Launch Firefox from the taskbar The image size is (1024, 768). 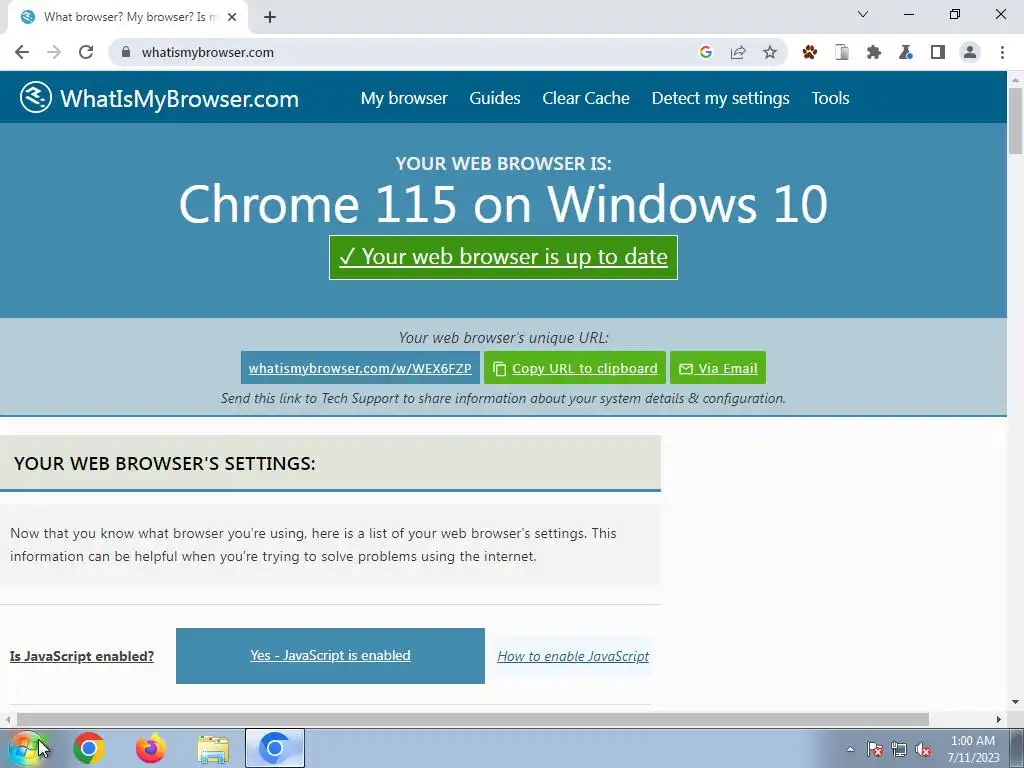[x=151, y=748]
